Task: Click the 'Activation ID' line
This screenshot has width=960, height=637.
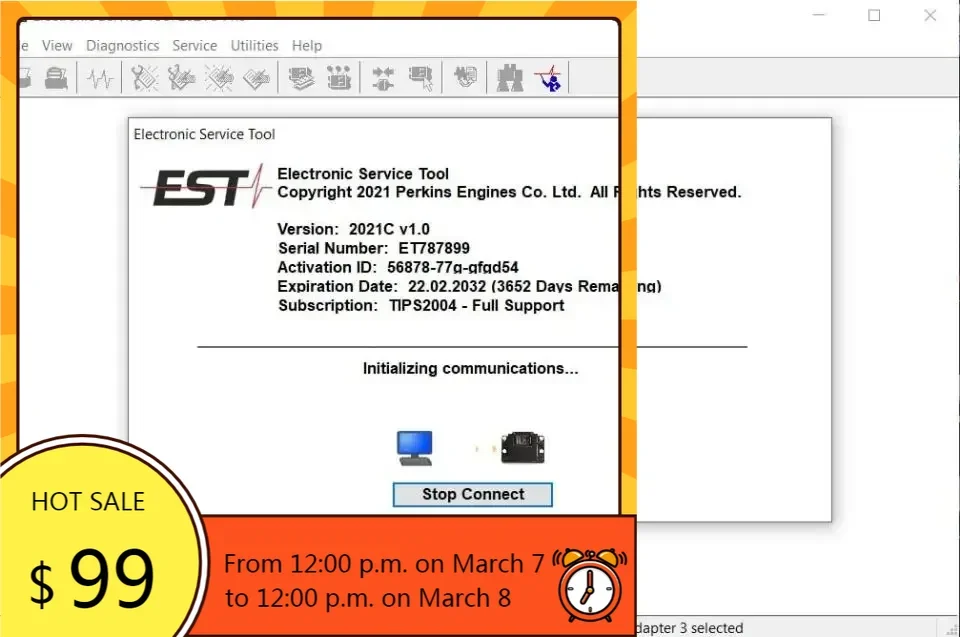Action: coord(398,267)
